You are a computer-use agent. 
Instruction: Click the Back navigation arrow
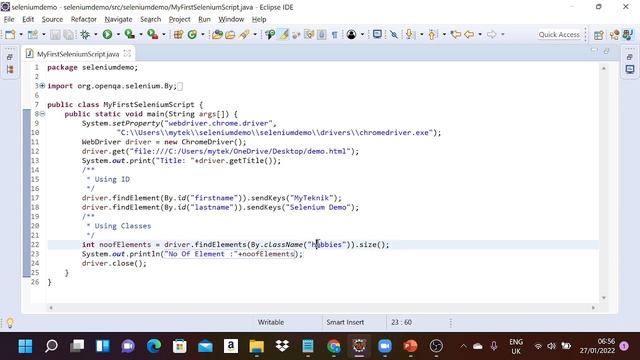pyautogui.click(x=469, y=35)
